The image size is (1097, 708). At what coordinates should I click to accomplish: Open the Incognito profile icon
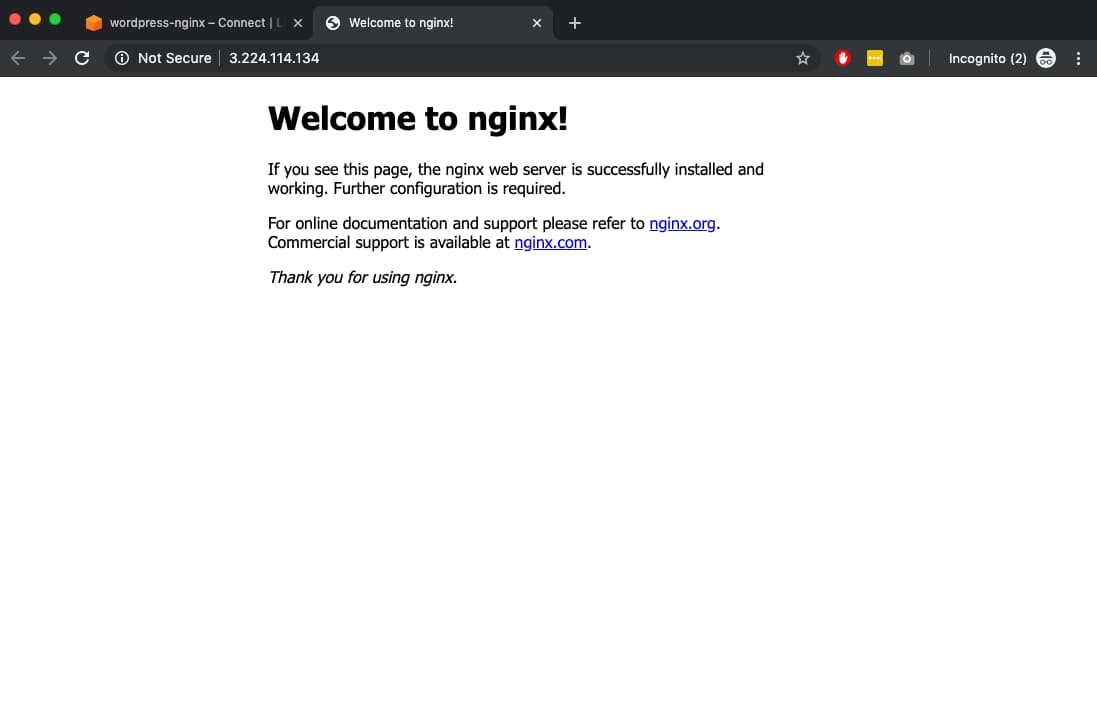[1046, 58]
